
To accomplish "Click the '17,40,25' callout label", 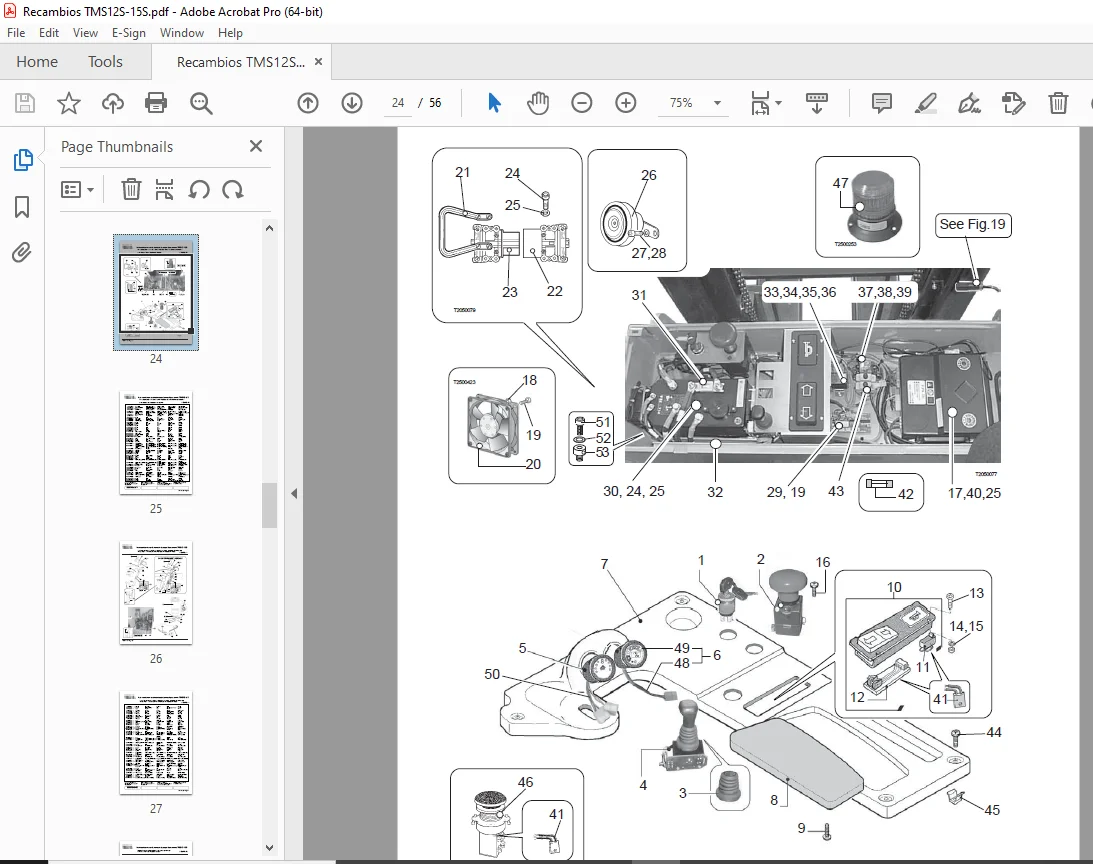I will pos(974,493).
